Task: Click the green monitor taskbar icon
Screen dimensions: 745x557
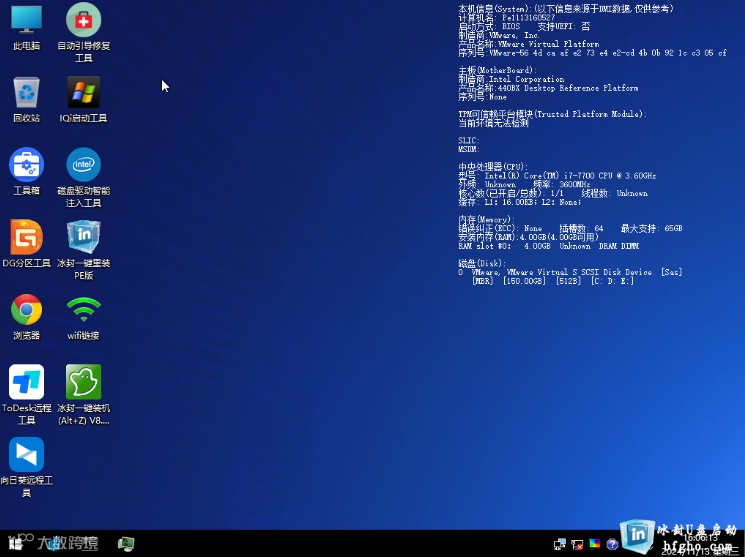Action: pos(126,544)
